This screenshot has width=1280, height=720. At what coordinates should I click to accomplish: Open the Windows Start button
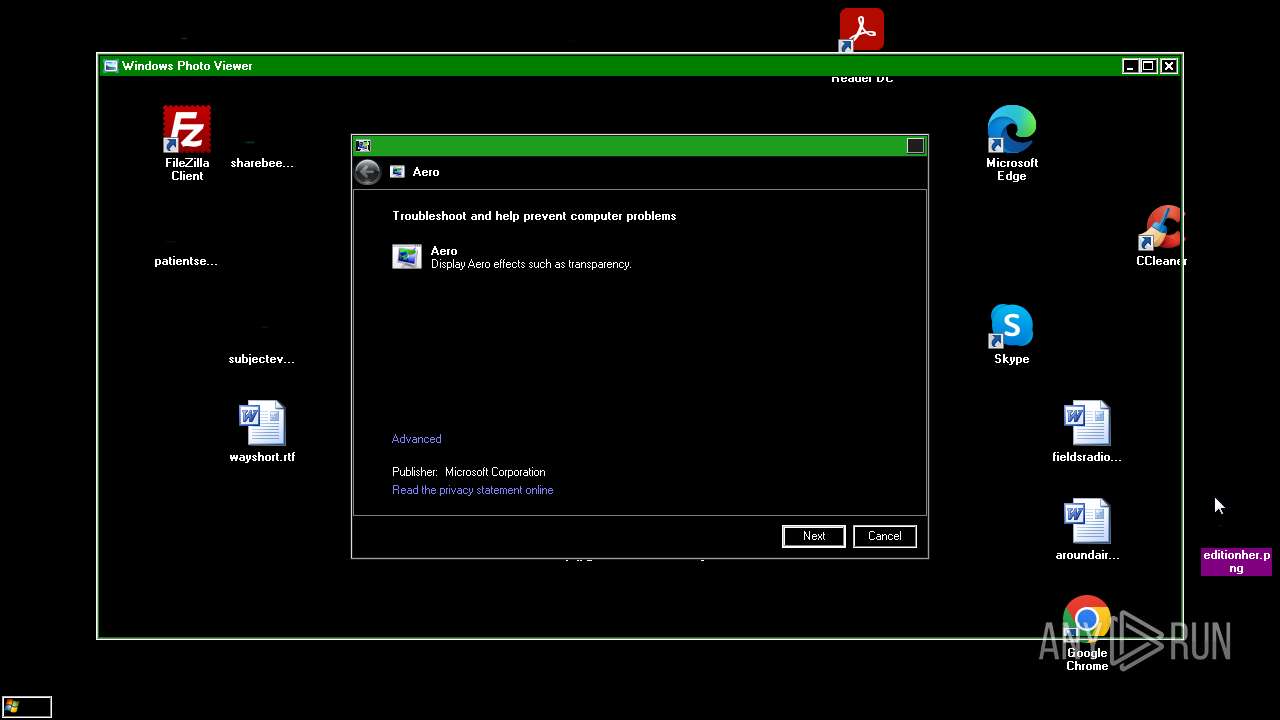click(26, 707)
